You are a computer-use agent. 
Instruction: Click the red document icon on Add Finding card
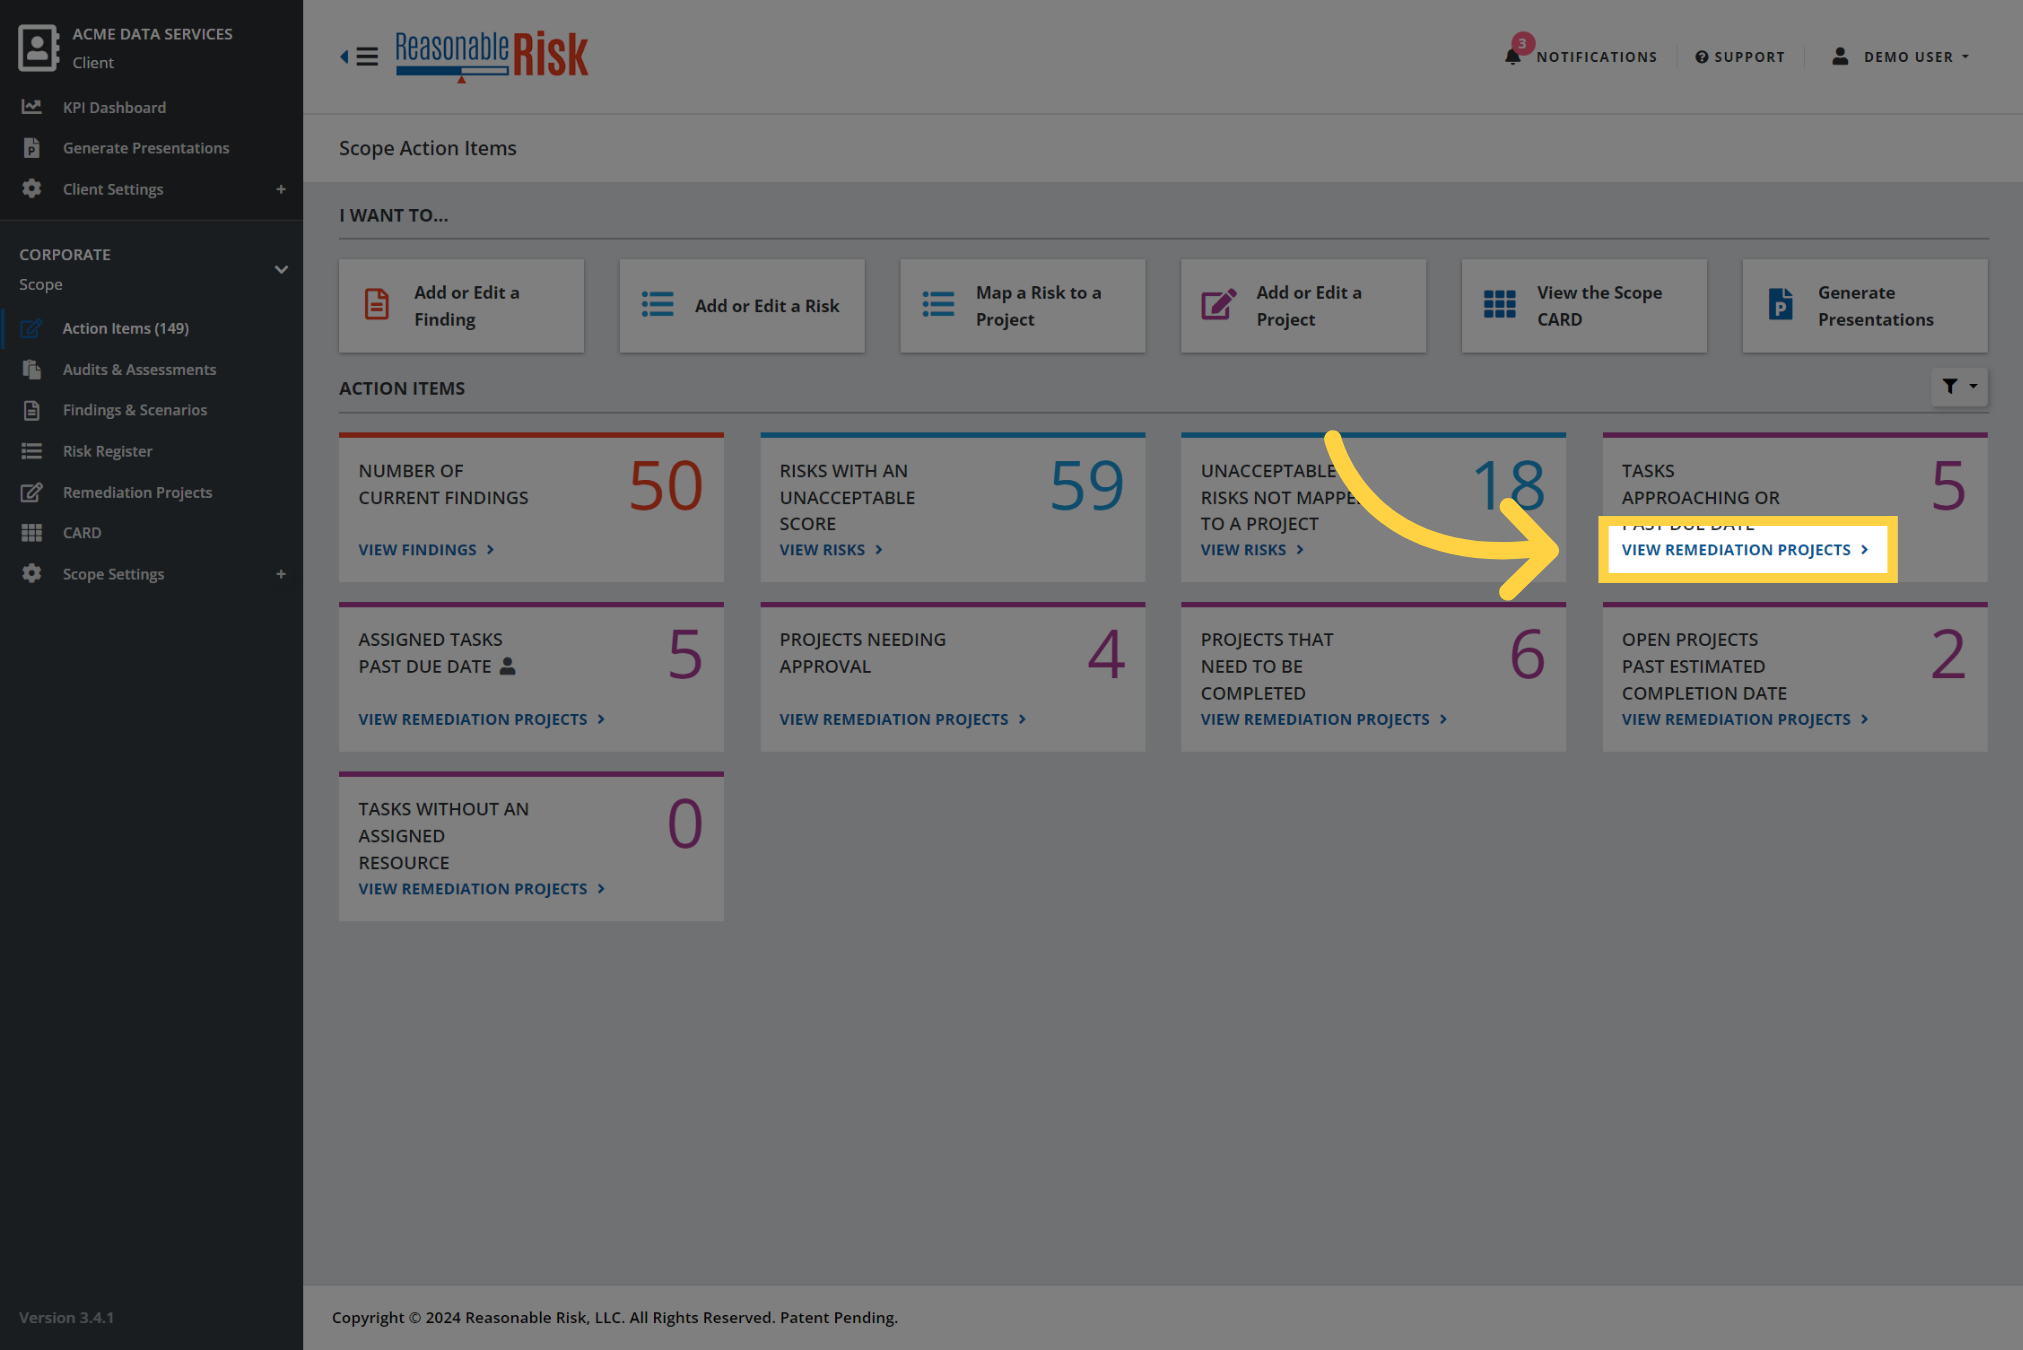pyautogui.click(x=376, y=304)
